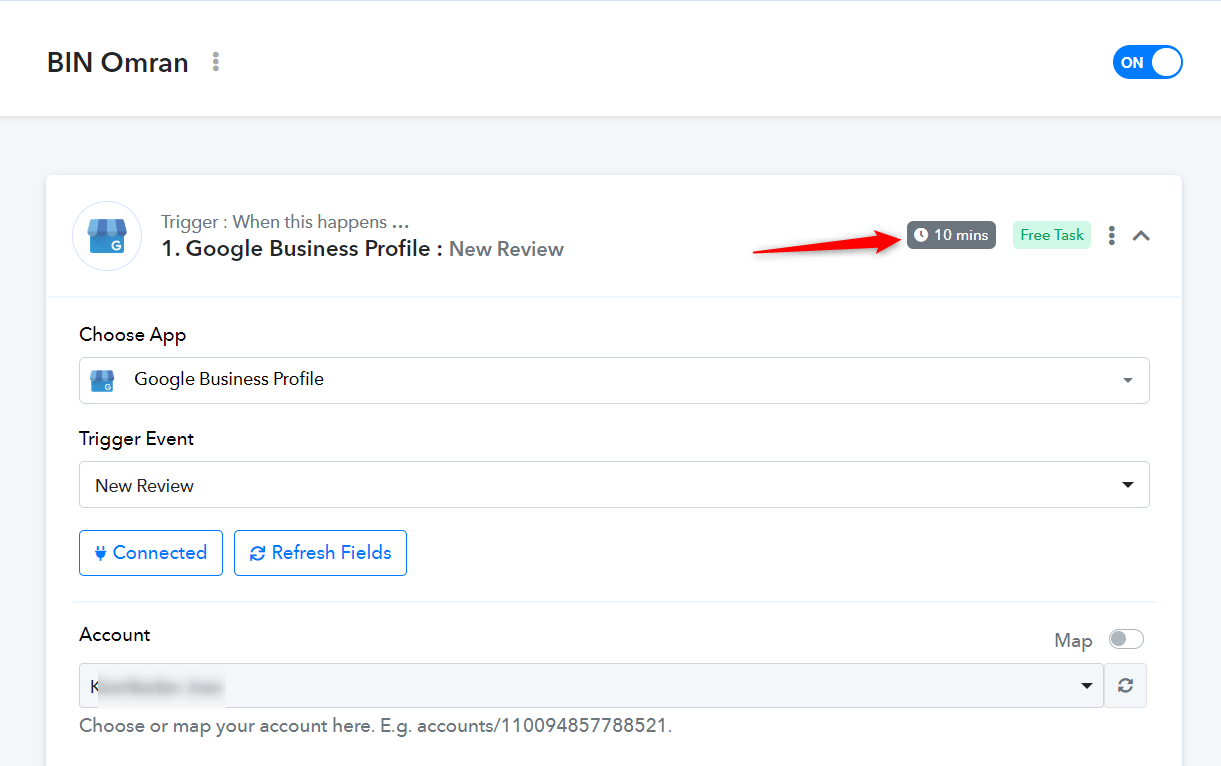Collapse the trigger step with the chevron
The image size is (1221, 766).
(1141, 236)
